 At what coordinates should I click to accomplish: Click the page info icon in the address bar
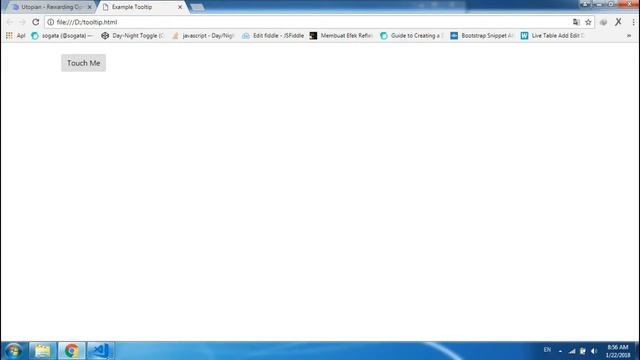tap(51, 22)
